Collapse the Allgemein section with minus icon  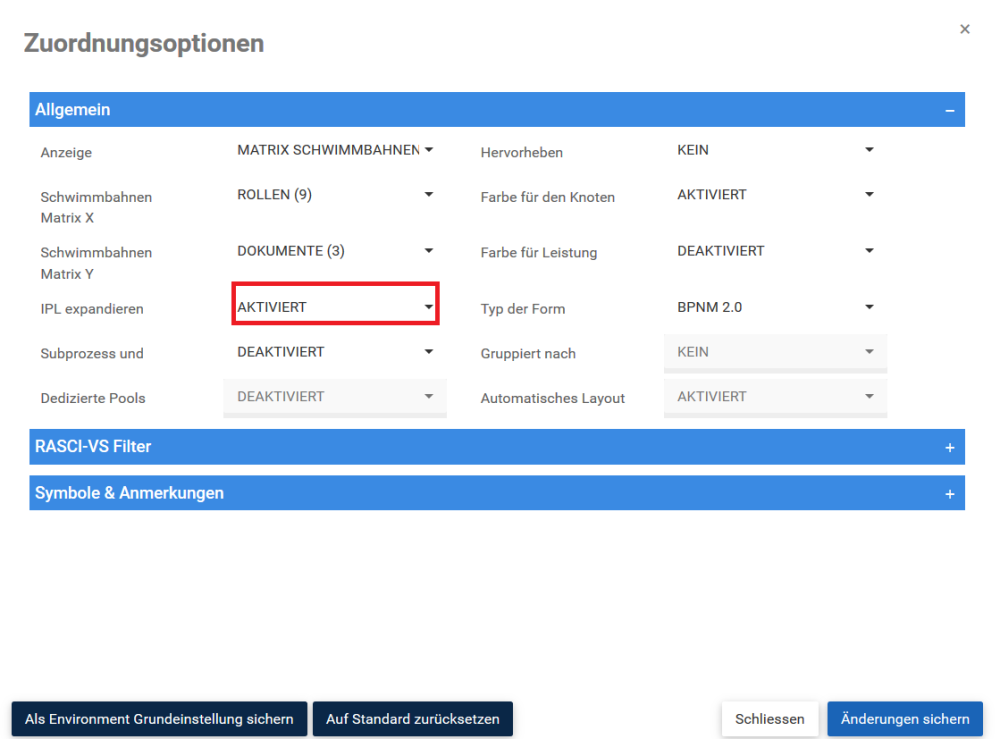point(949,110)
